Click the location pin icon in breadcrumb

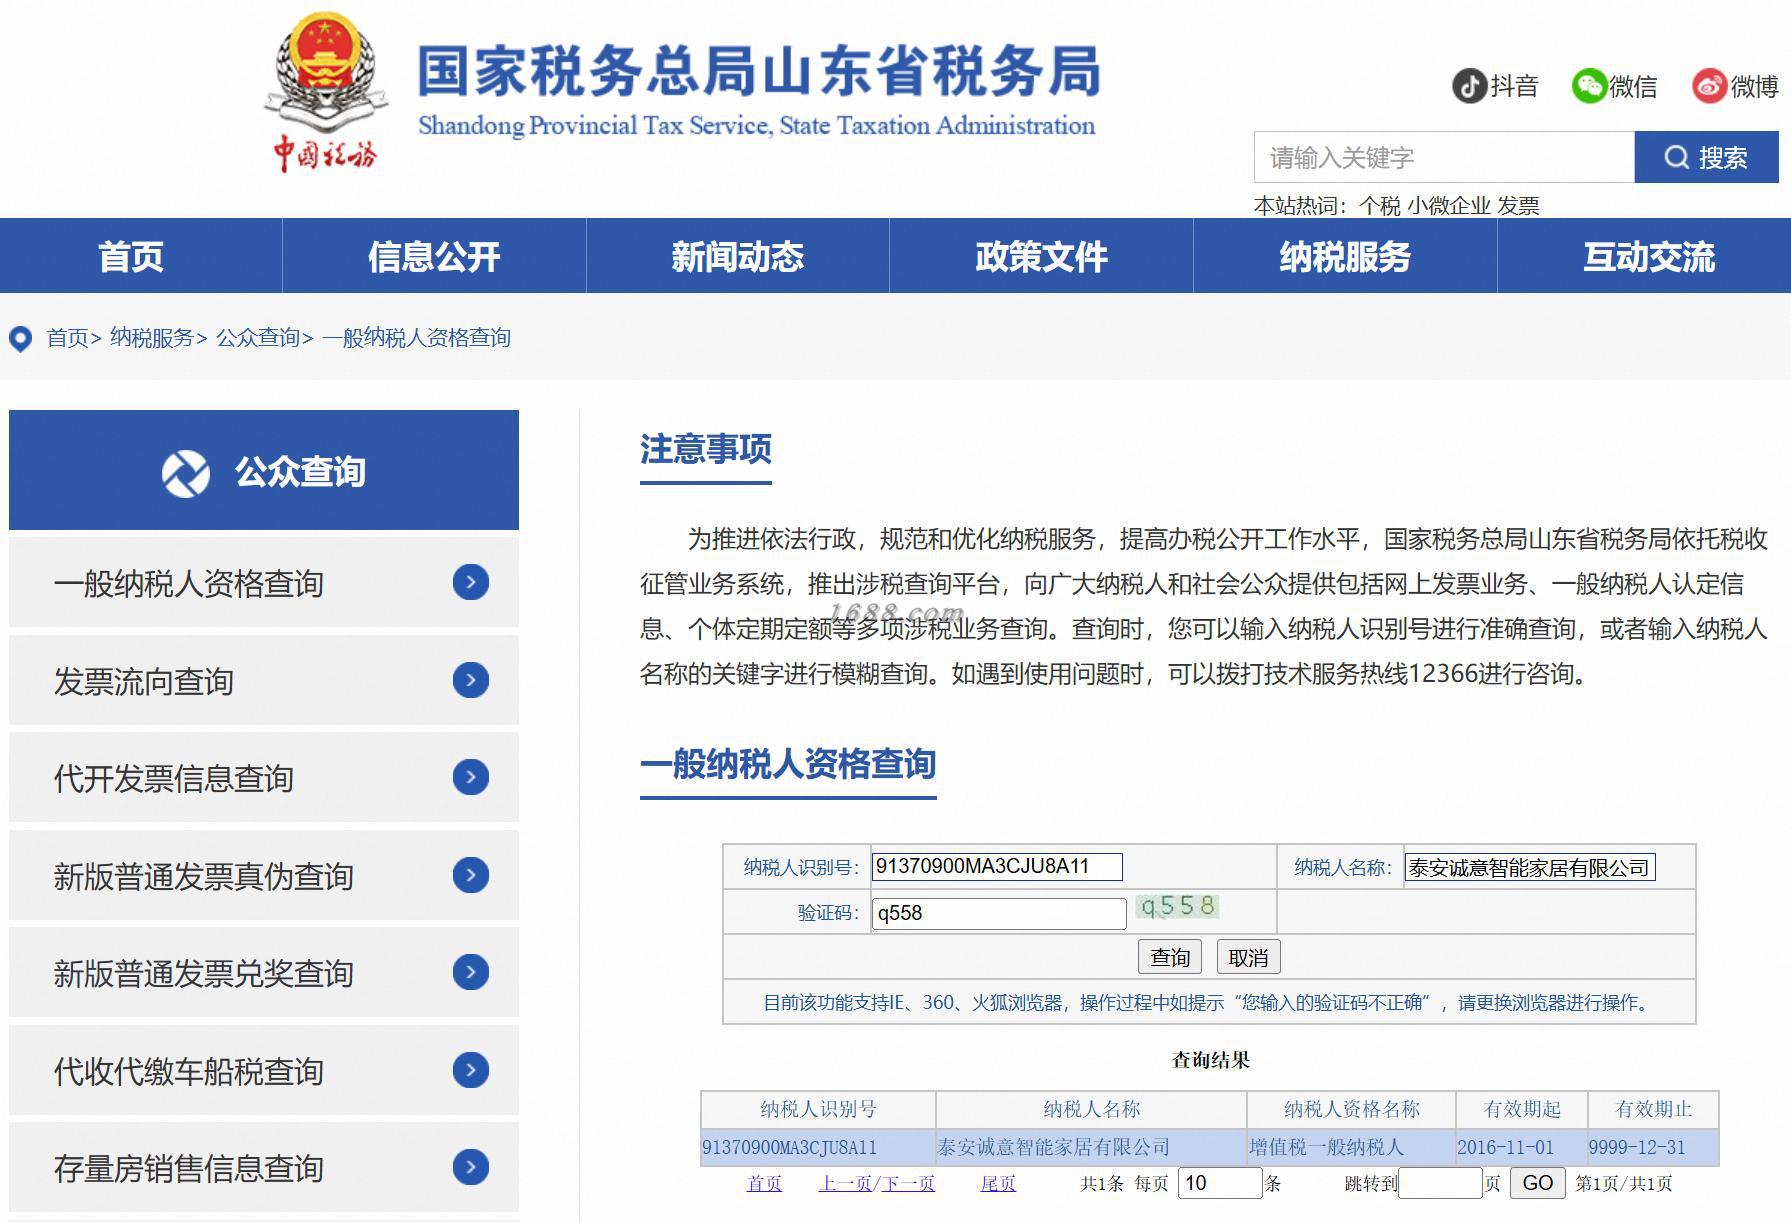(20, 339)
